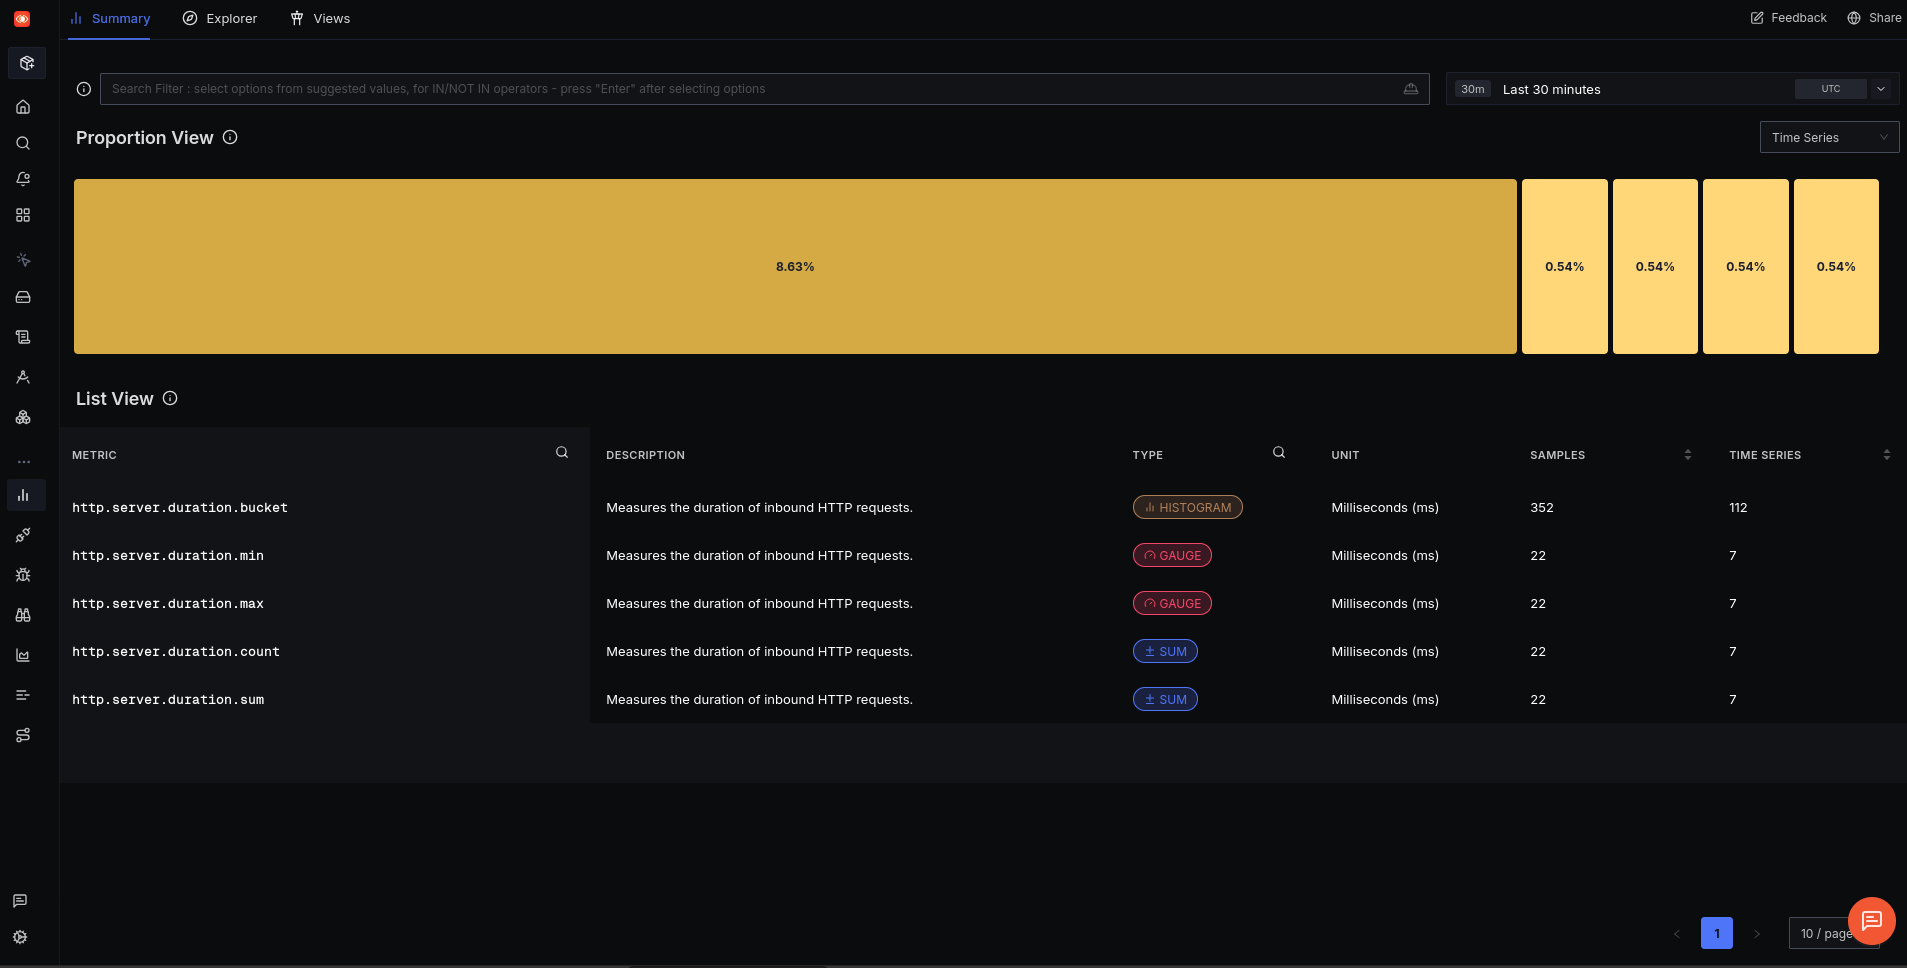Image resolution: width=1907 pixels, height=968 pixels.
Task: Switch to the Views tab
Action: pyautogui.click(x=320, y=19)
